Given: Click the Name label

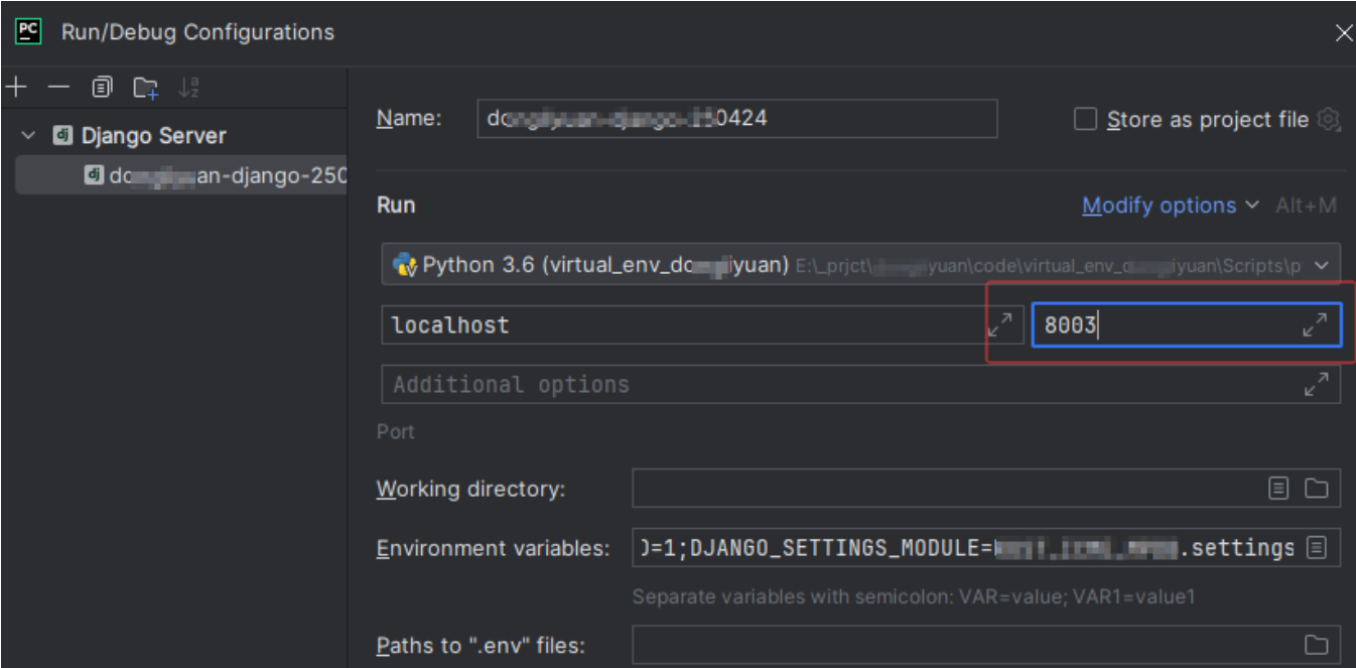Looking at the screenshot, I should pyautogui.click(x=409, y=118).
